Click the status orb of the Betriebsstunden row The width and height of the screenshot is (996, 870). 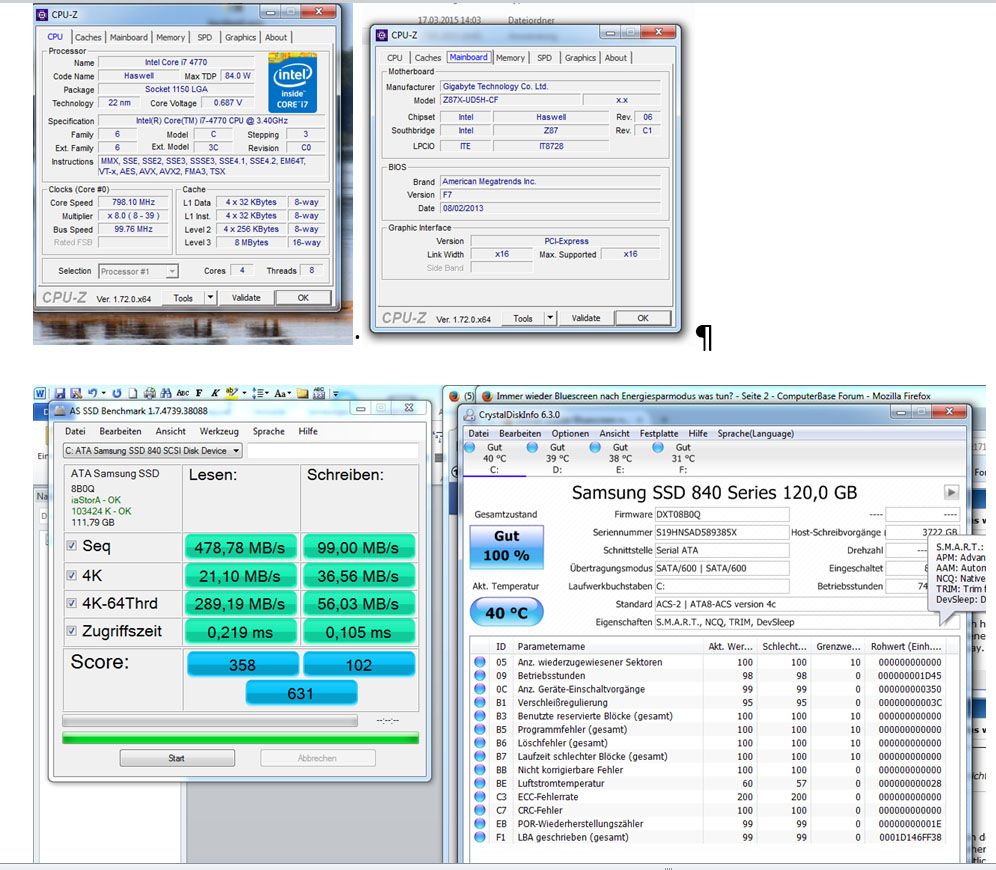point(480,676)
